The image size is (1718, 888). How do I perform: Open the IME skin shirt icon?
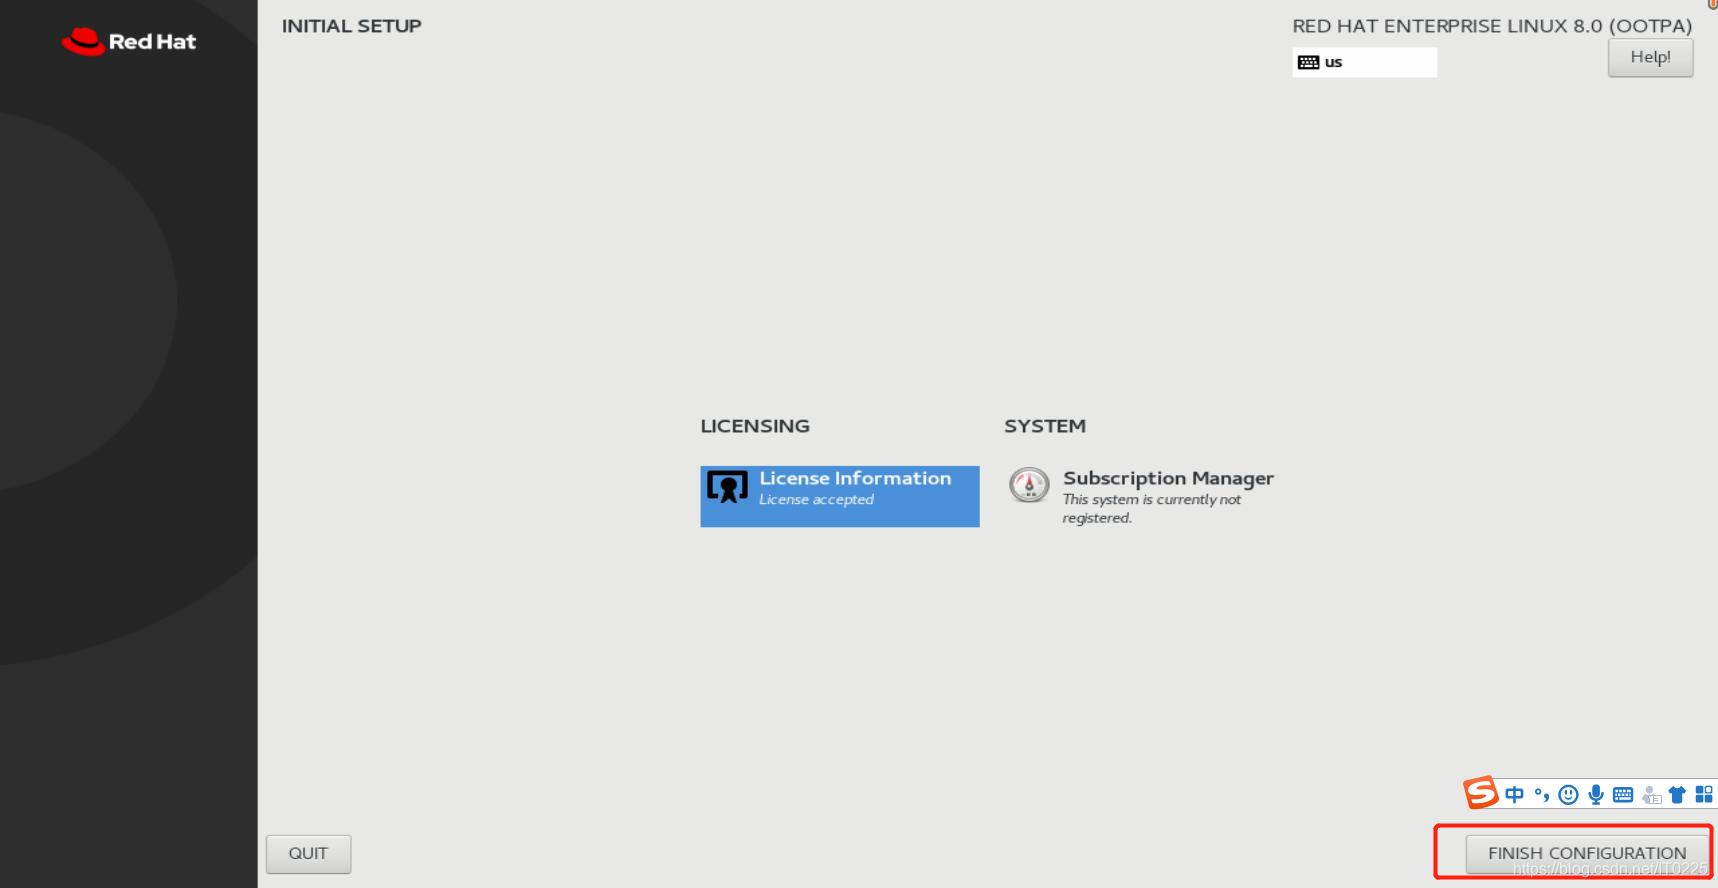click(1677, 795)
